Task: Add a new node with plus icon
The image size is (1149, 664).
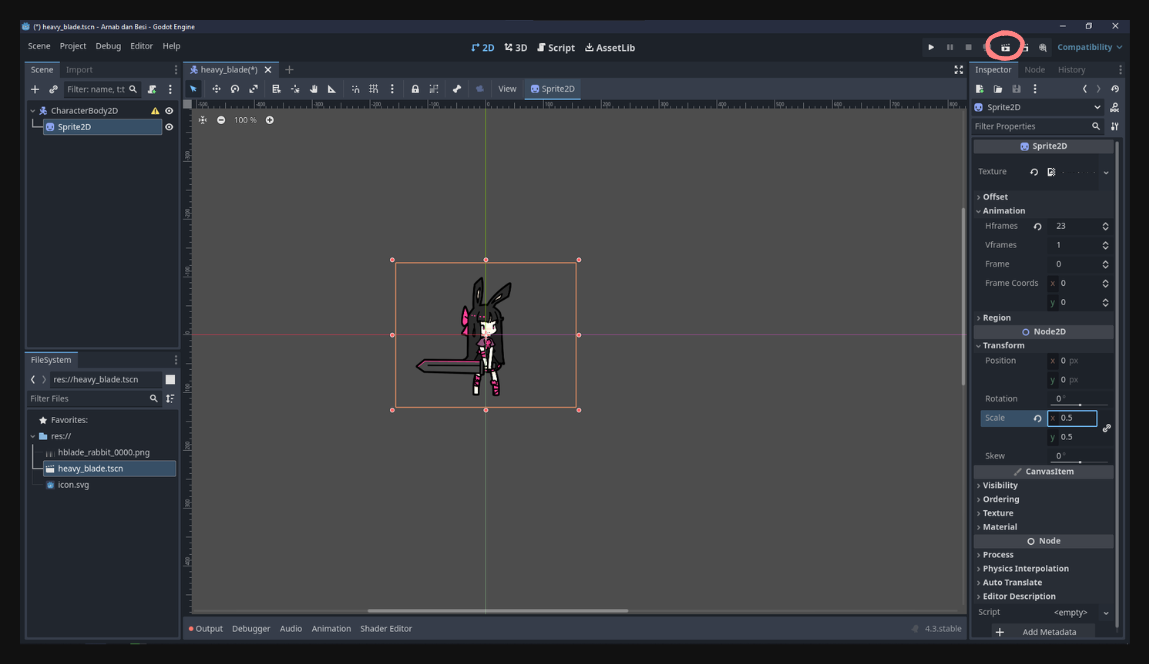Action: pos(34,89)
